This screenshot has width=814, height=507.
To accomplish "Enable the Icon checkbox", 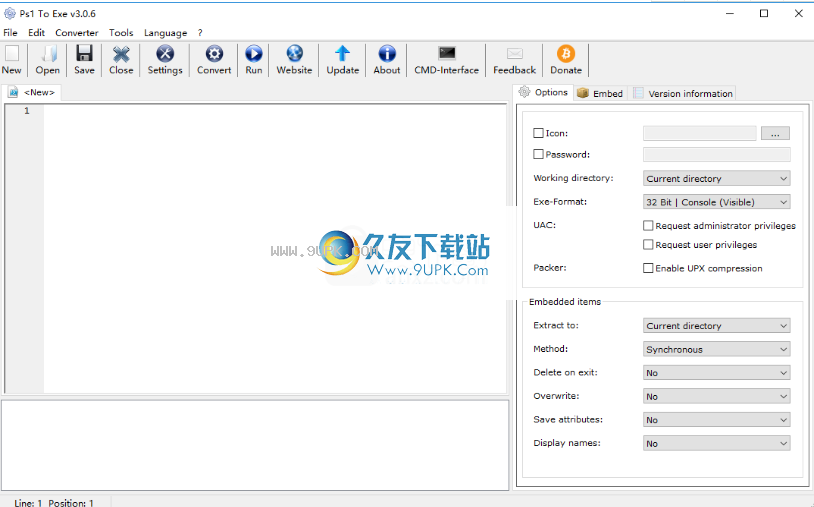I will point(538,133).
